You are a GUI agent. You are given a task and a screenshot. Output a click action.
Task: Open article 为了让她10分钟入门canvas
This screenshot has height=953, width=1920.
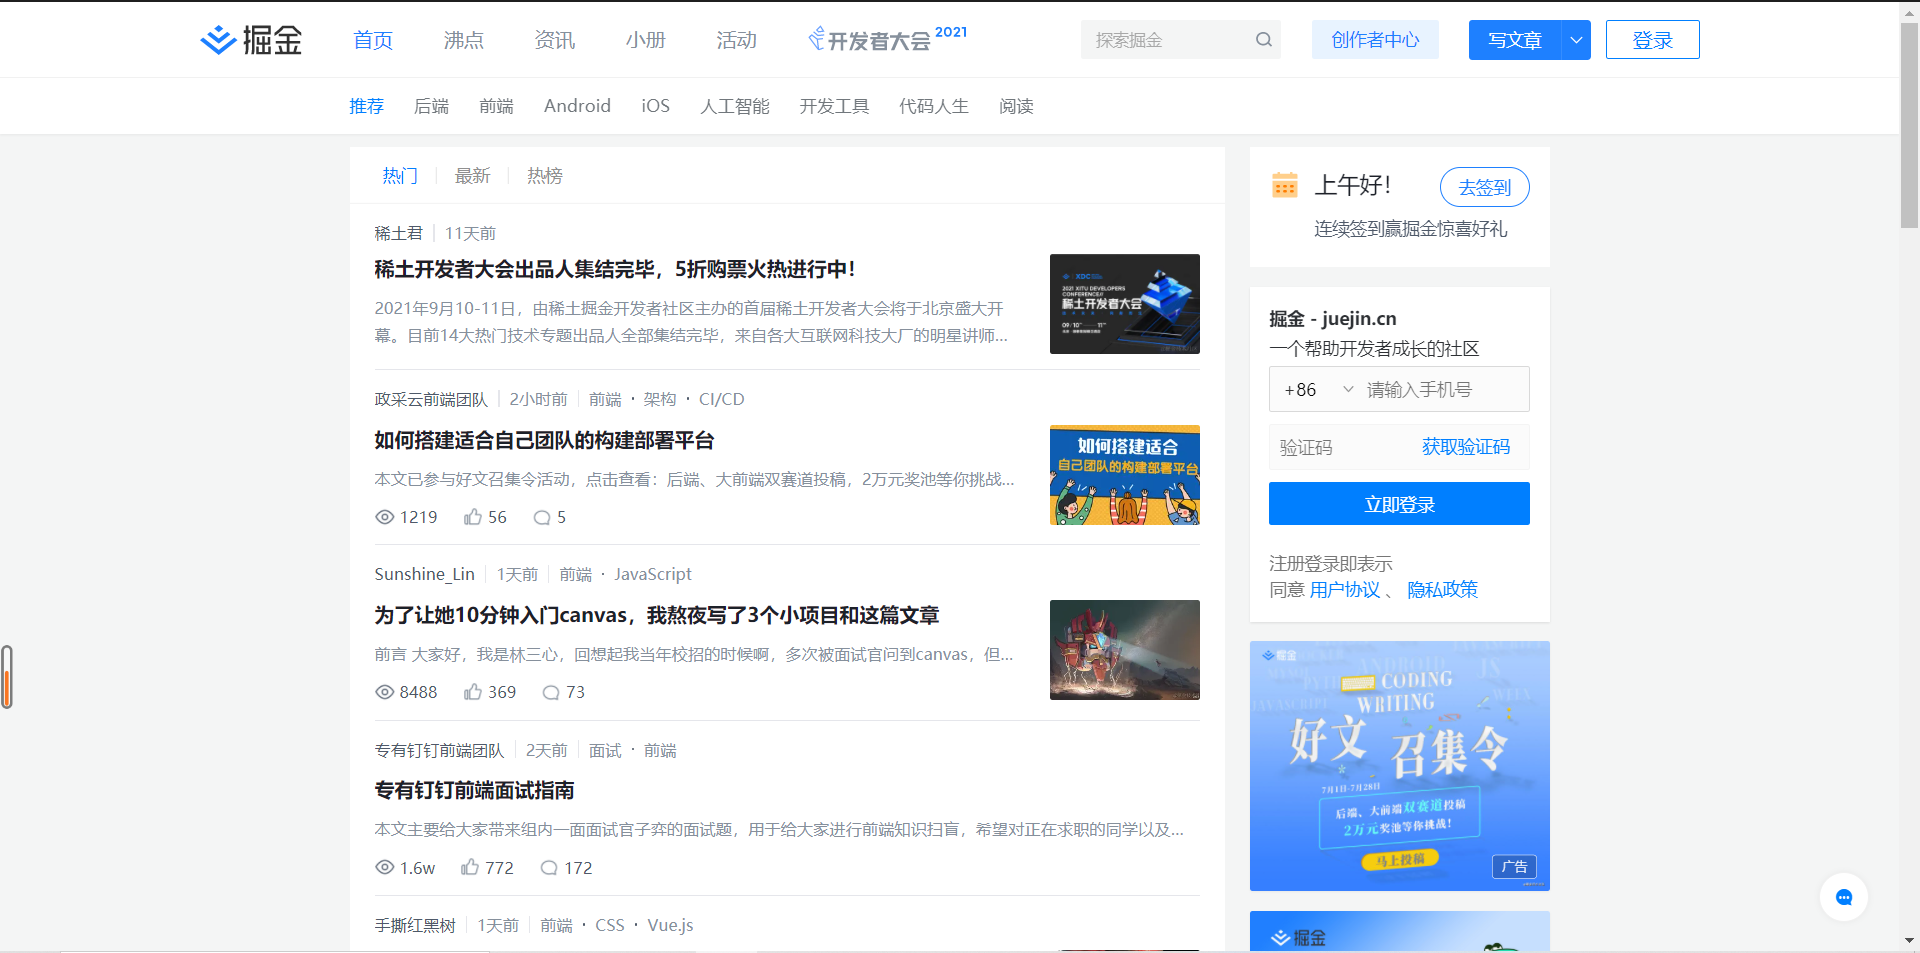(657, 615)
